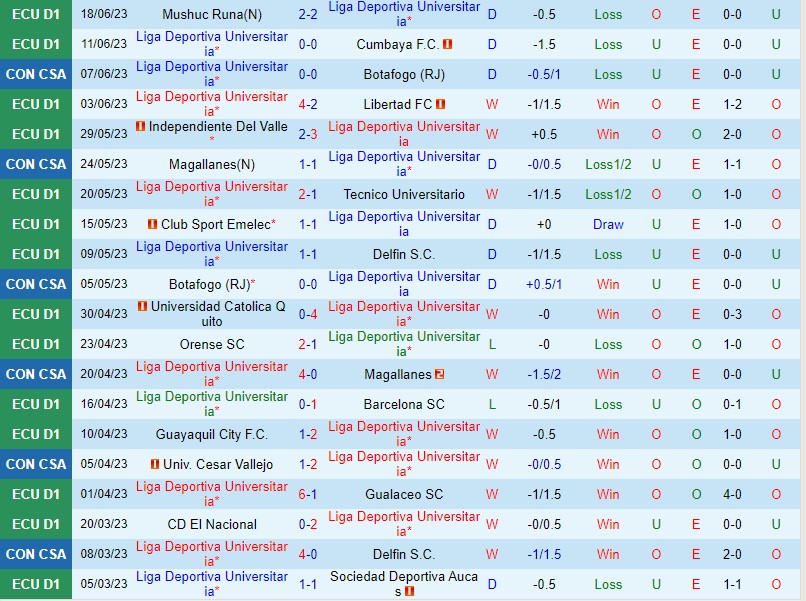The image size is (806, 601).
Task: Open Botafogo (RJ) in the 05/05/23 match
Action: (212, 284)
